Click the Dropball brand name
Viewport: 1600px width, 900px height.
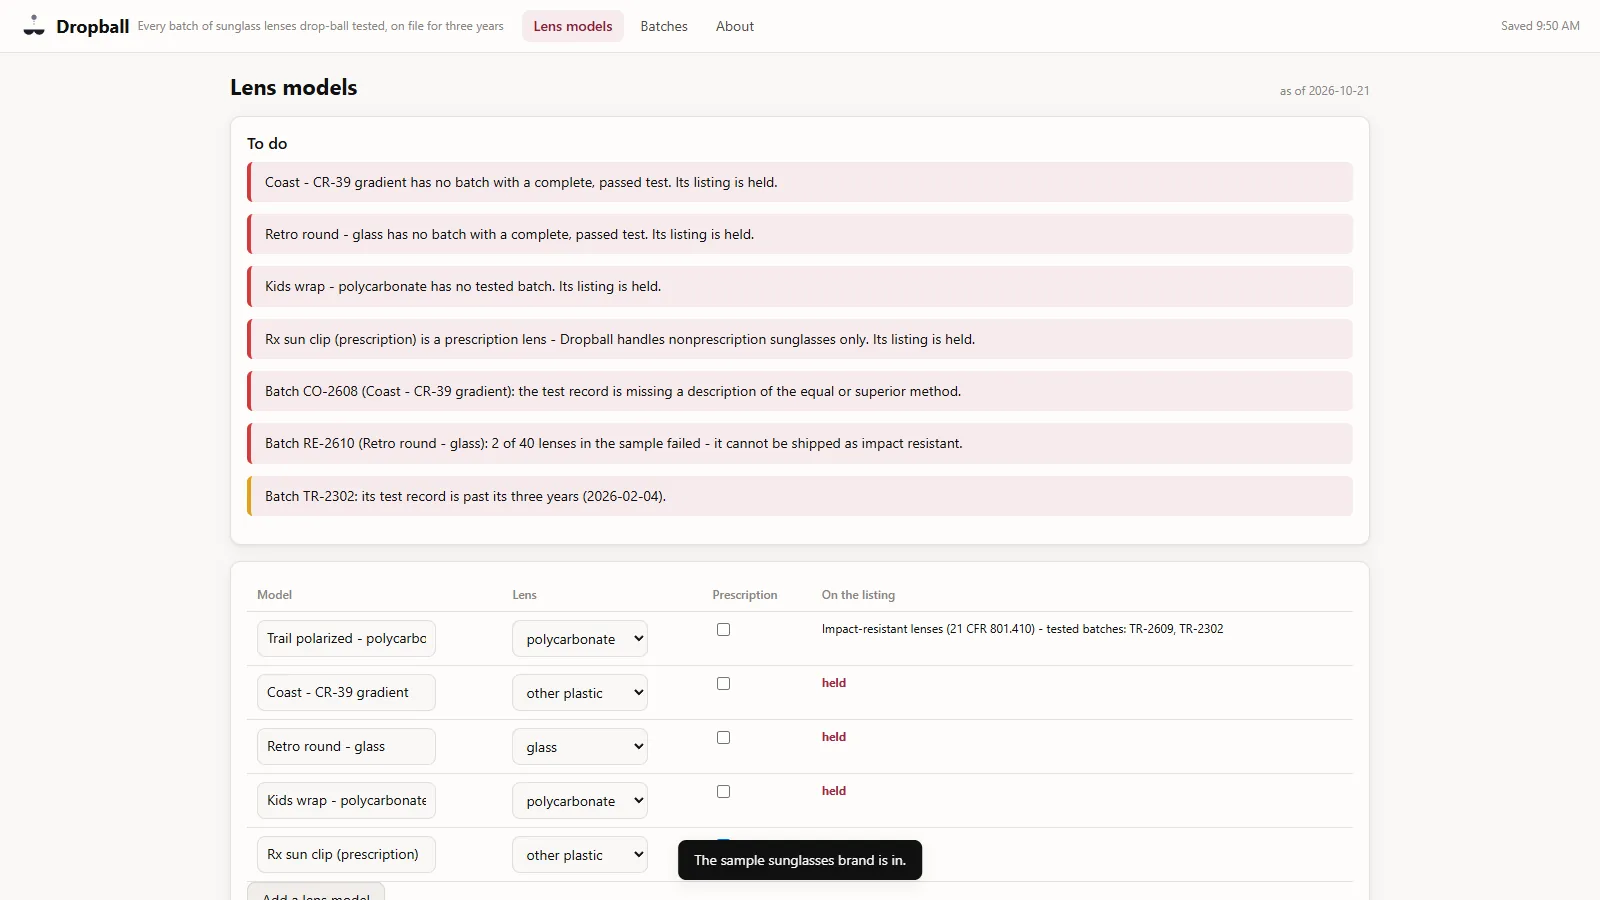click(93, 27)
